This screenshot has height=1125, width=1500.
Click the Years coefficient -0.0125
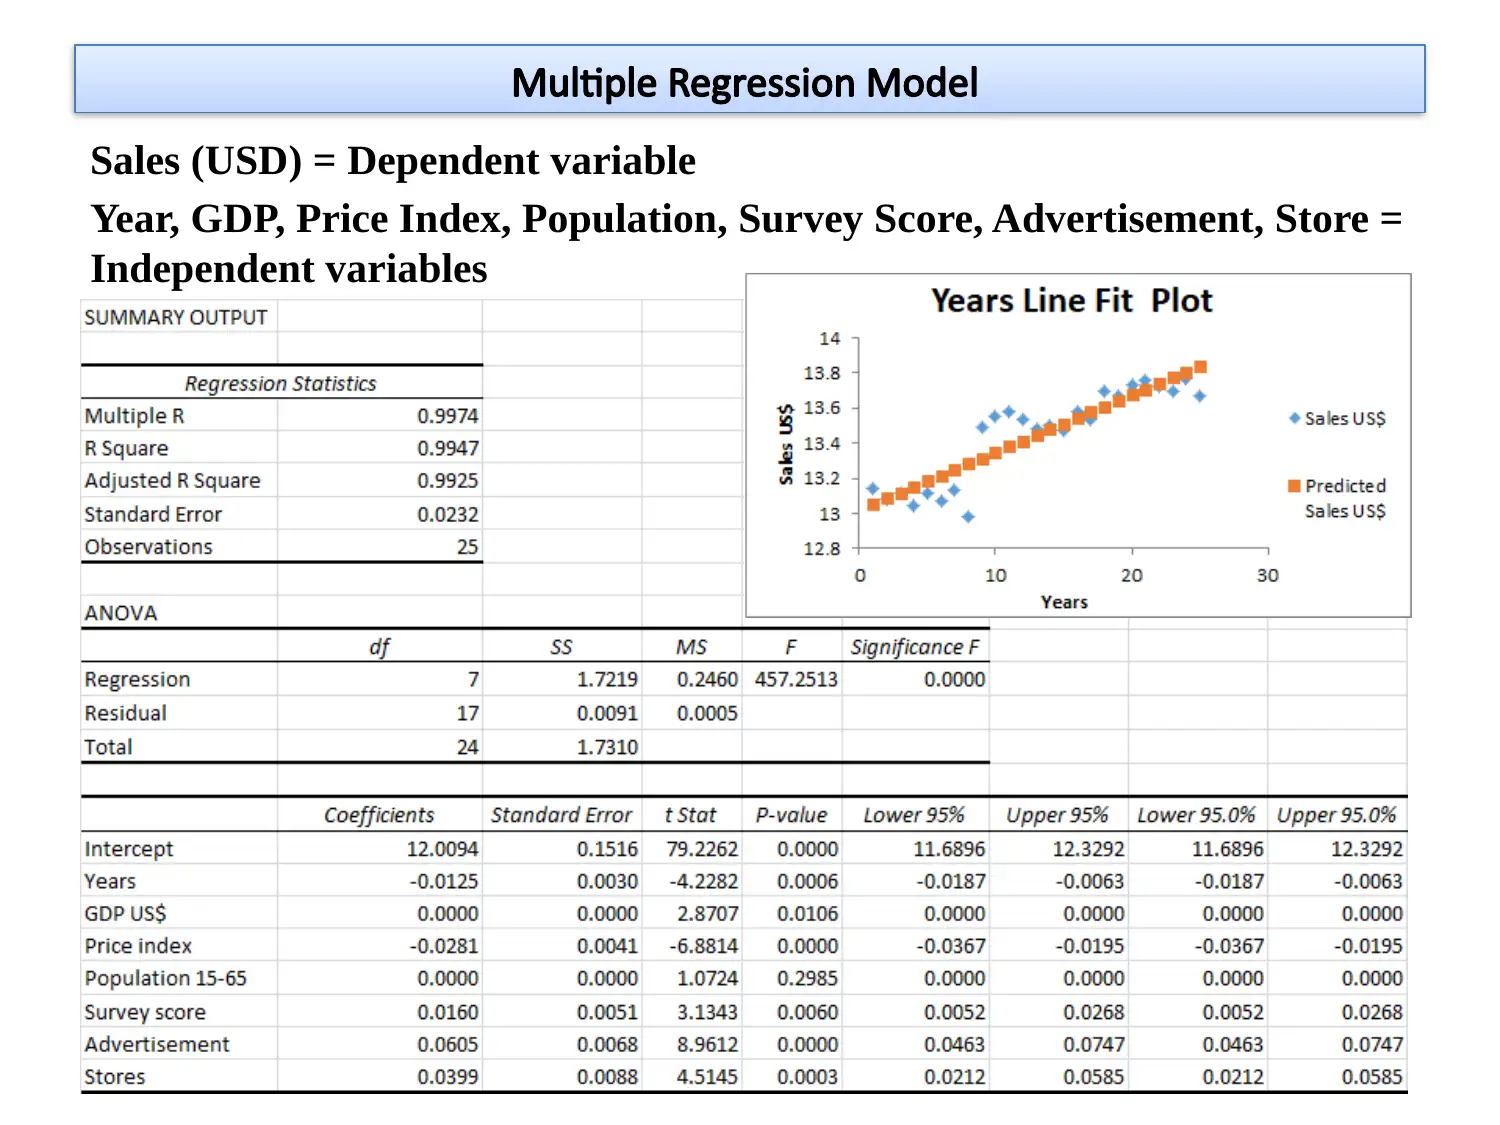pos(443,881)
